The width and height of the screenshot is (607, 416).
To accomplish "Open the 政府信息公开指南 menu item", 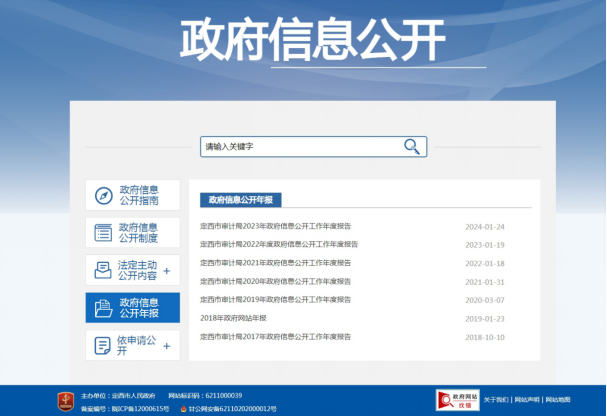I will (139, 195).
